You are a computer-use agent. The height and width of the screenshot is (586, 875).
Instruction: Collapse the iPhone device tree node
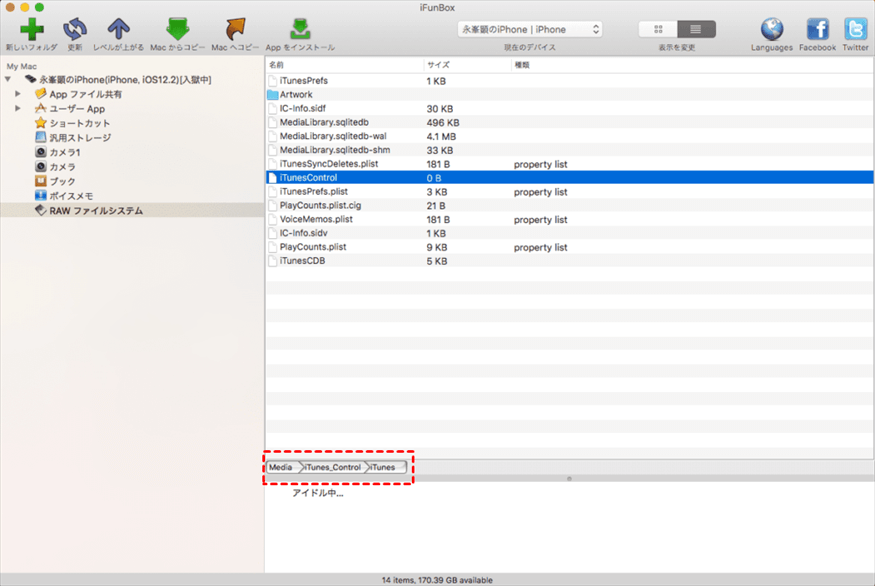[x=9, y=79]
